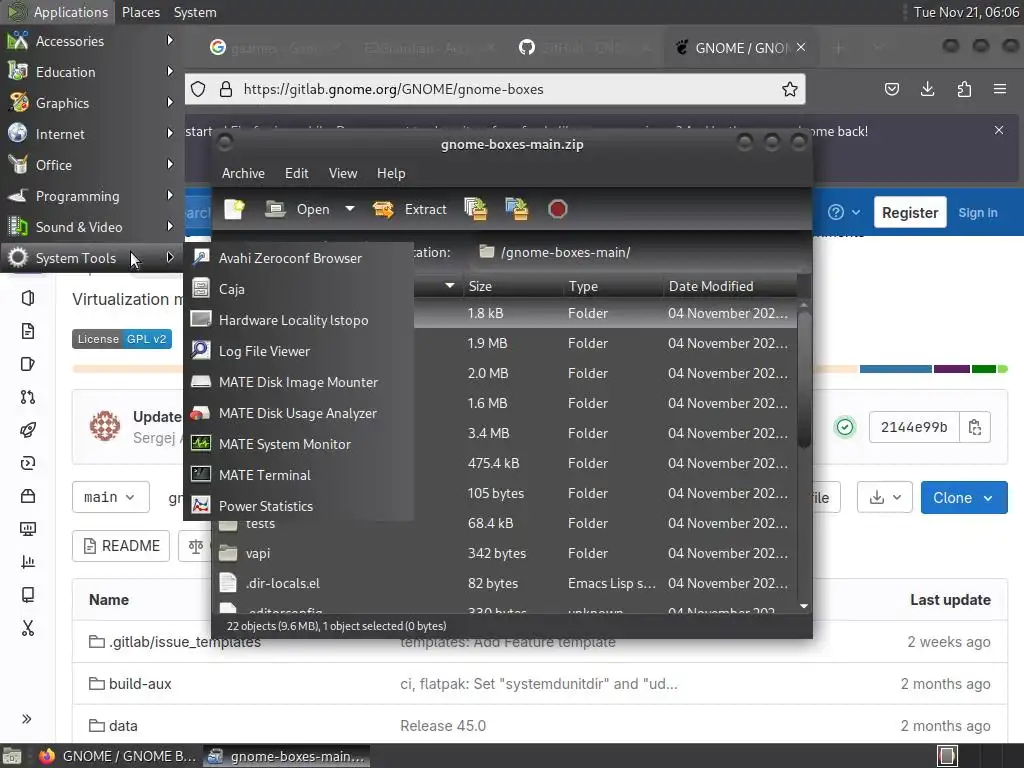Viewport: 1024px width, 768px height.
Task: Click the add files to archive icon
Action: tap(475, 209)
